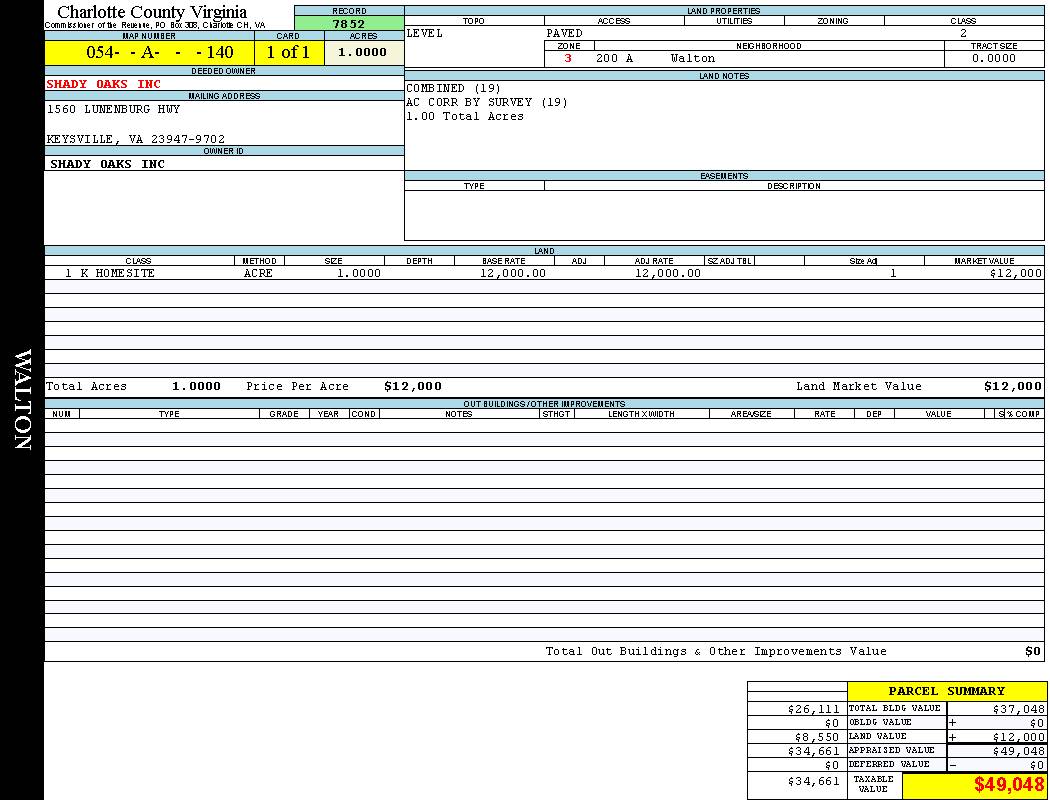Select the 'K HOMESITE' land class row
The height and width of the screenshot is (800, 1050).
[x=117, y=273]
